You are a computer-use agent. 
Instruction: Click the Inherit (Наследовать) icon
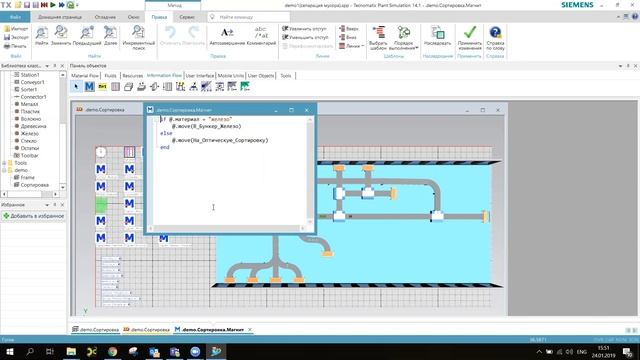(x=438, y=33)
